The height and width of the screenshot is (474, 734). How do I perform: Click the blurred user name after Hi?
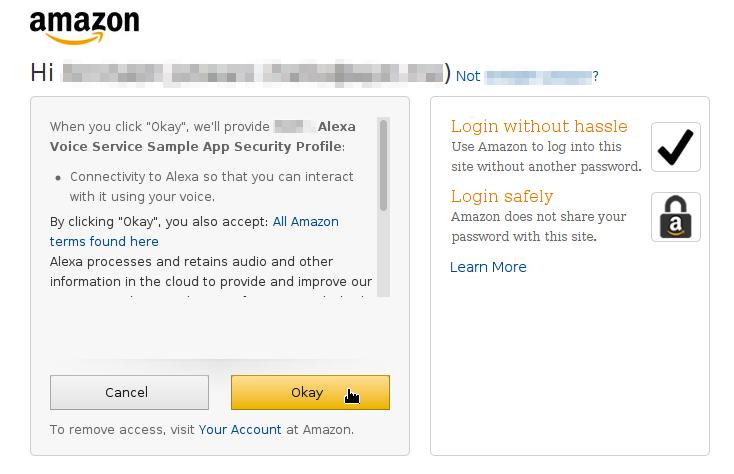click(252, 73)
